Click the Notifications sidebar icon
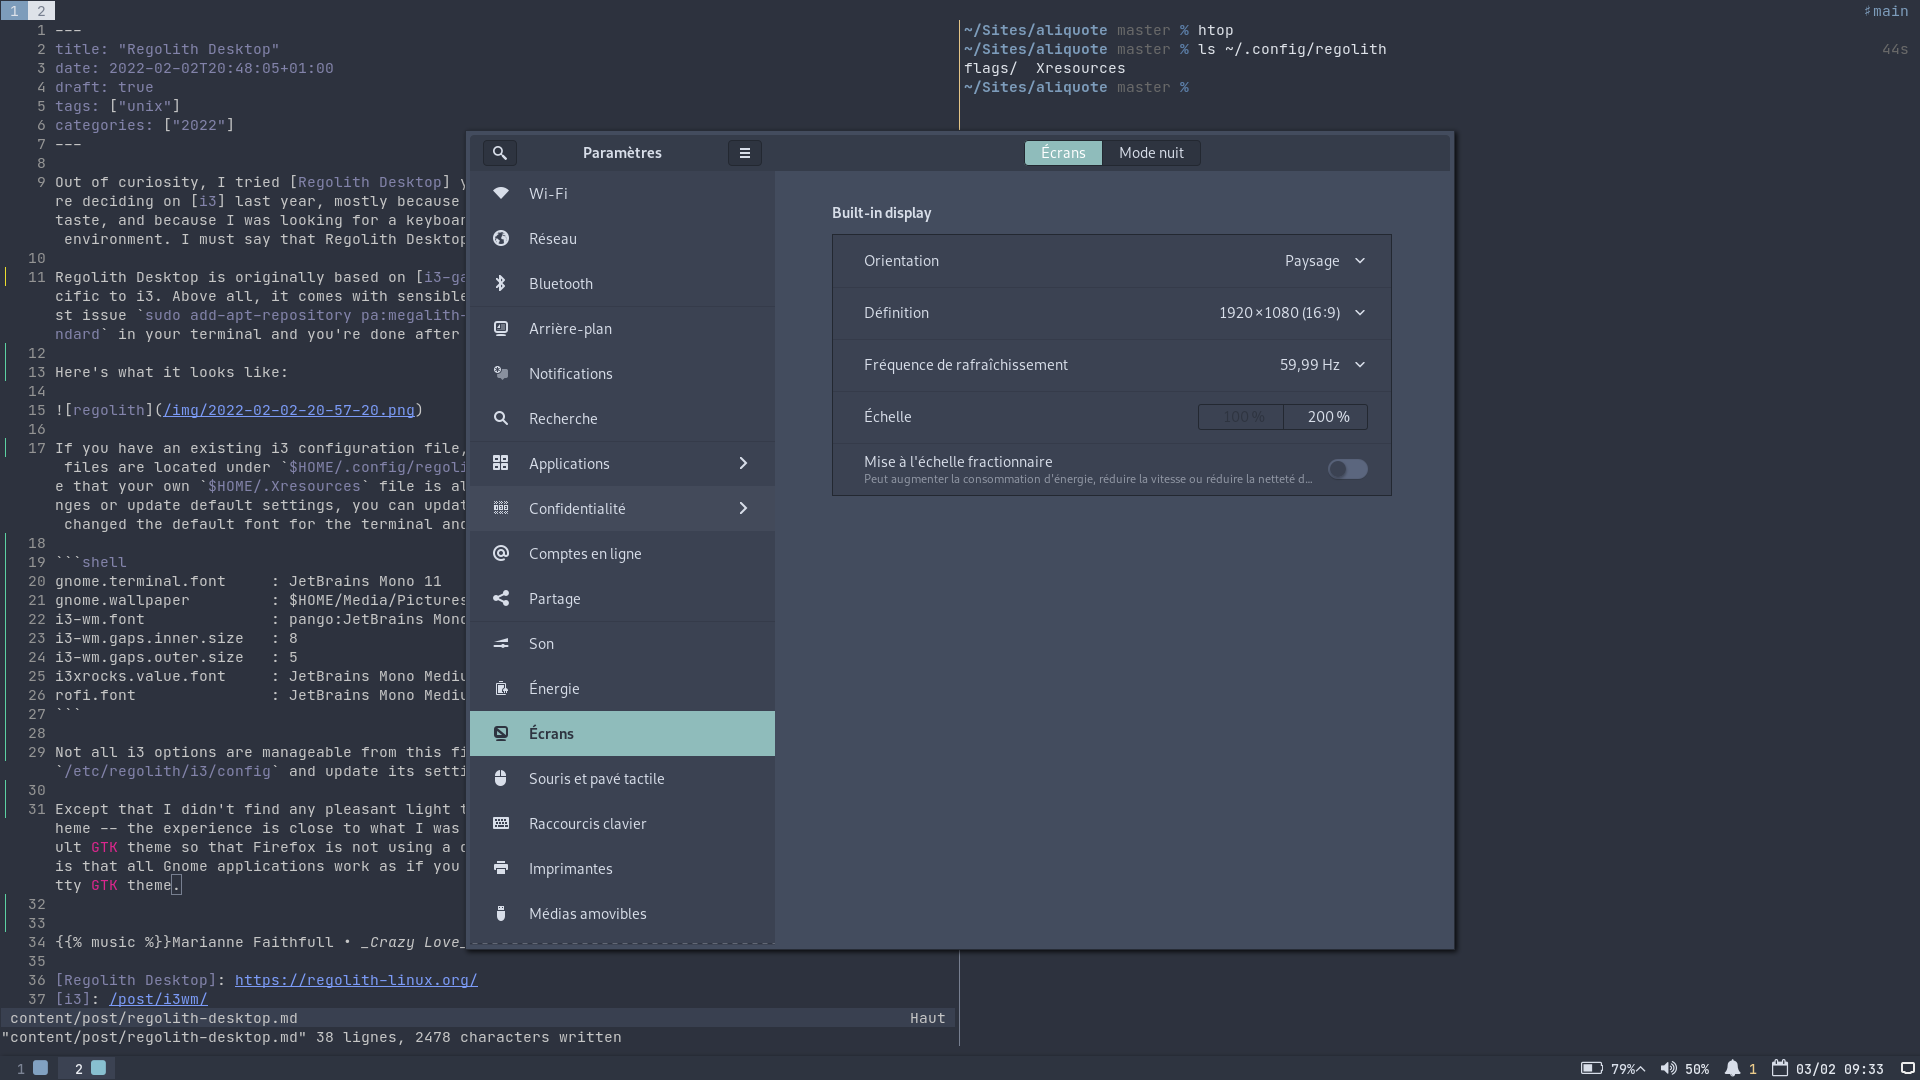The width and height of the screenshot is (1920, 1080). point(501,373)
